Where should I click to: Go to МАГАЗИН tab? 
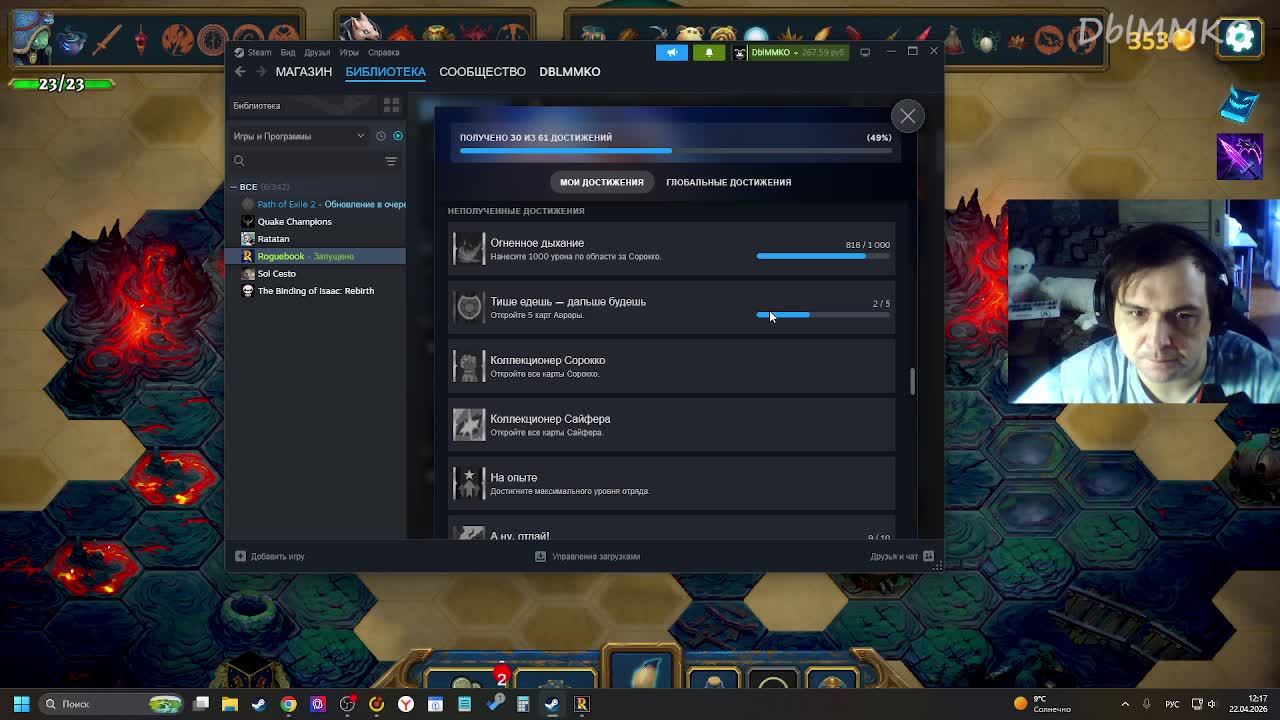(x=304, y=71)
